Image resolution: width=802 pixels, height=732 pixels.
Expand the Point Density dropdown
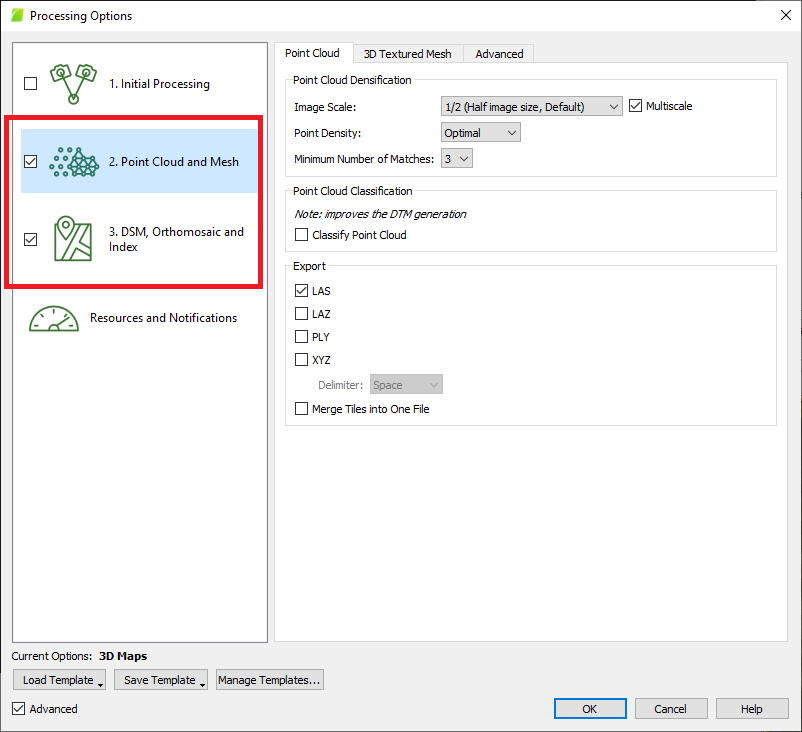(x=480, y=133)
